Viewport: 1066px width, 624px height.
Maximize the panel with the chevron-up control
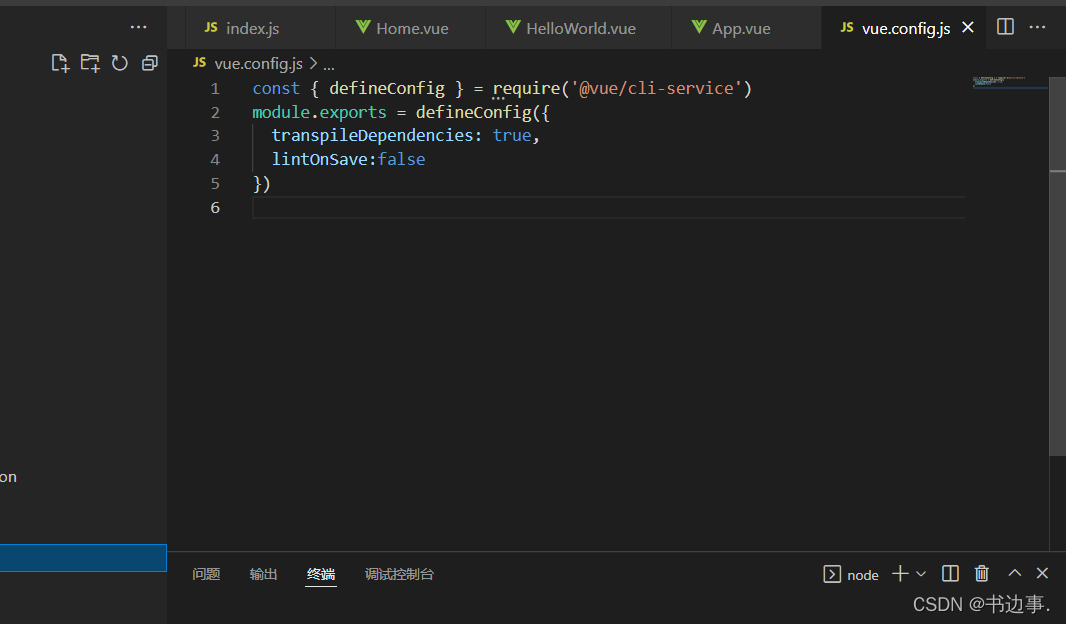pos(1013,573)
